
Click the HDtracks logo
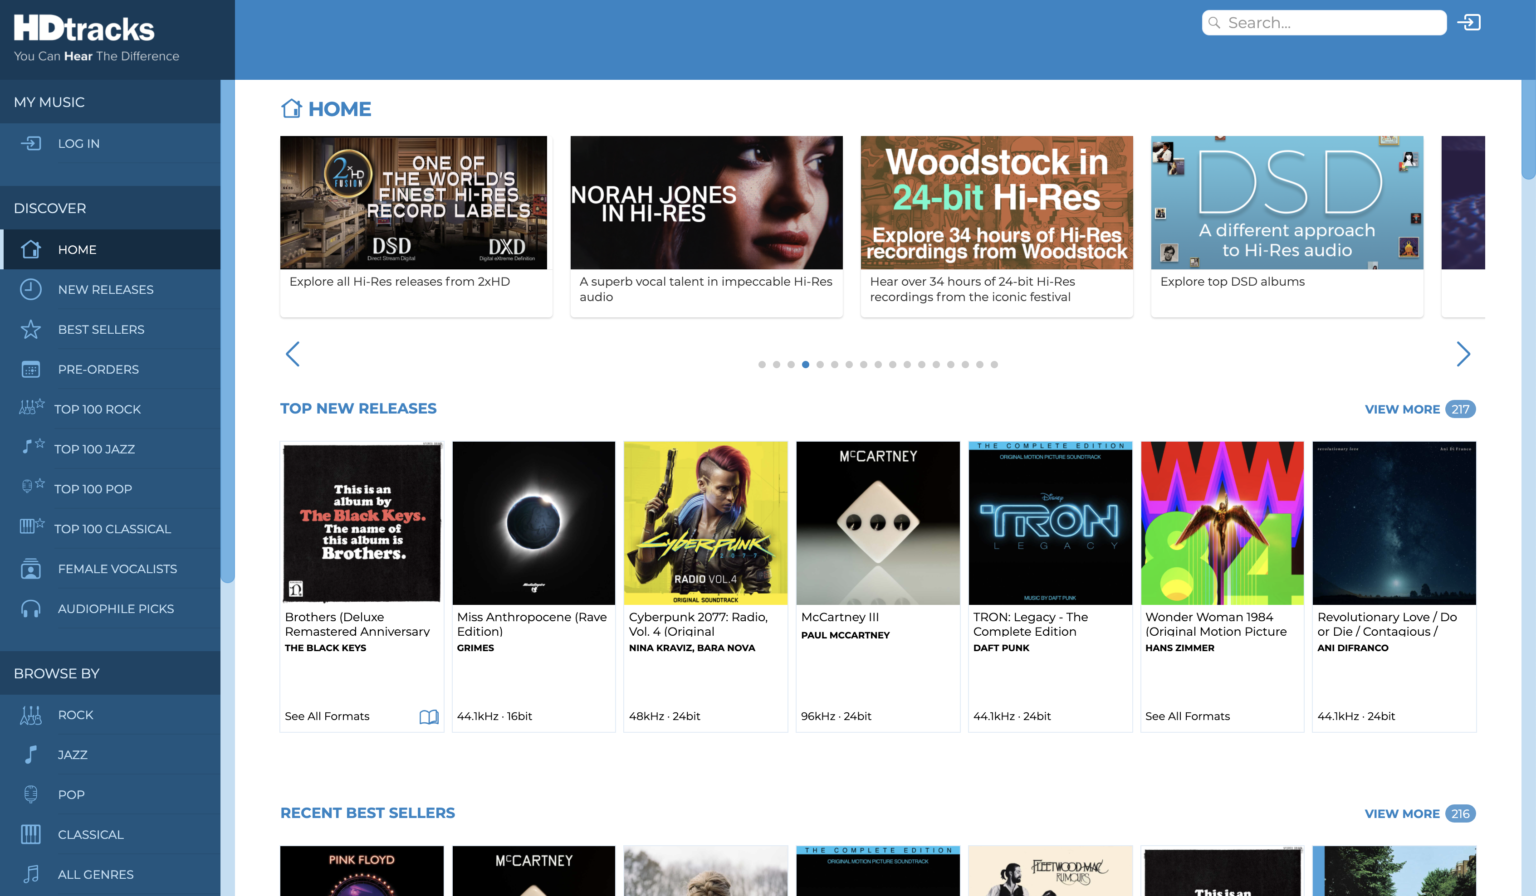click(x=85, y=29)
